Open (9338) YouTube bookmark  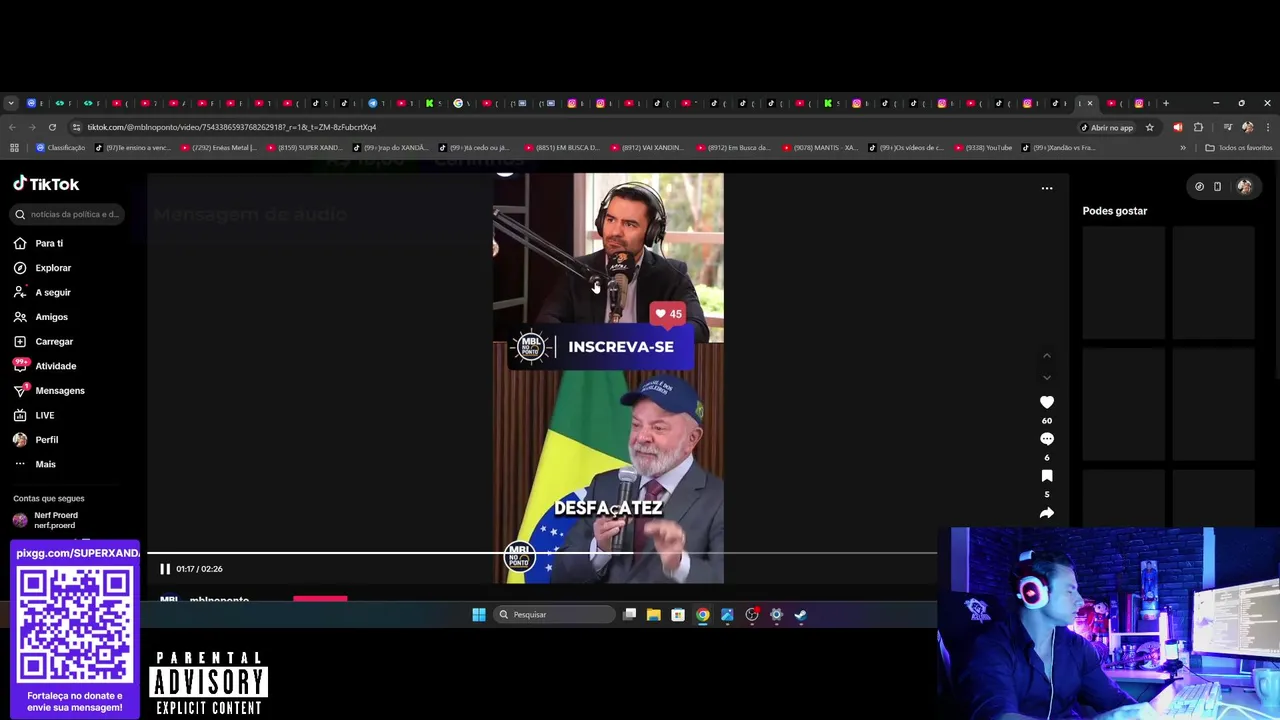pos(983,148)
